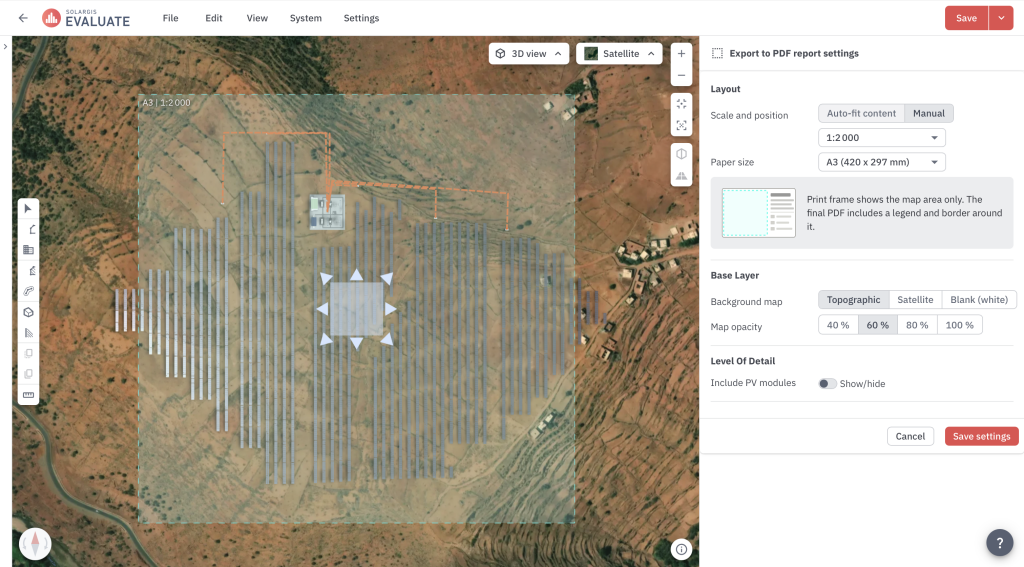Click the road or cable path tool
The image size is (1024, 567).
coord(28,291)
